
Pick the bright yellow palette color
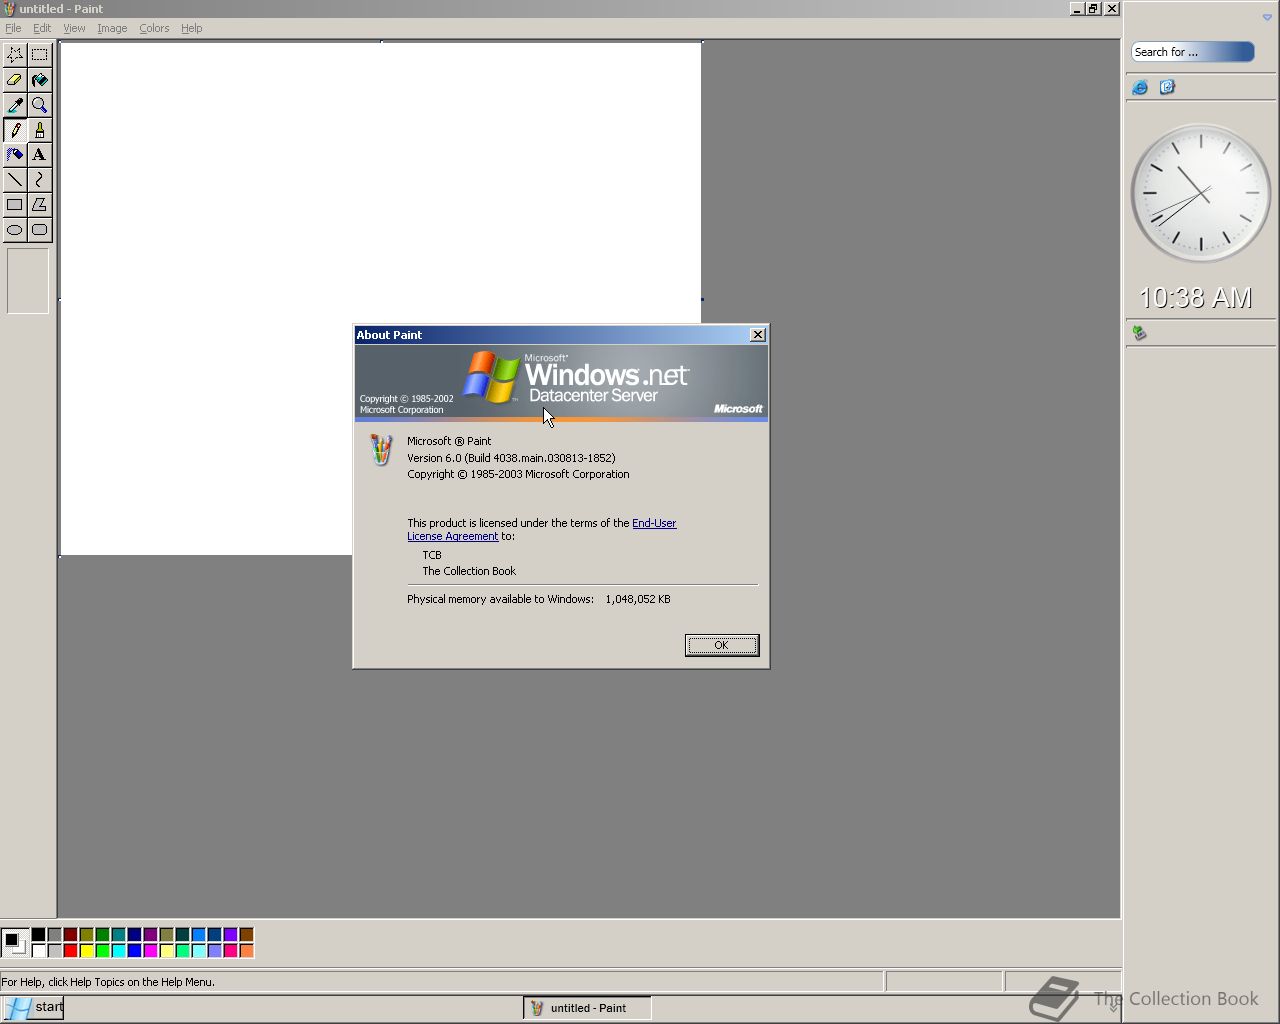86,950
